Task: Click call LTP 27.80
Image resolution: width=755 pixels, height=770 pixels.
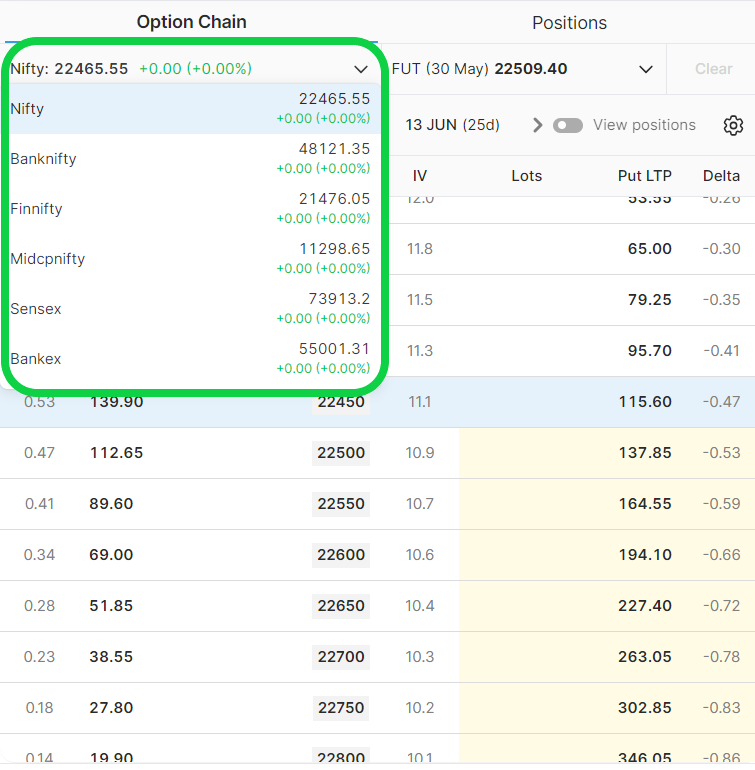Action: 111,708
